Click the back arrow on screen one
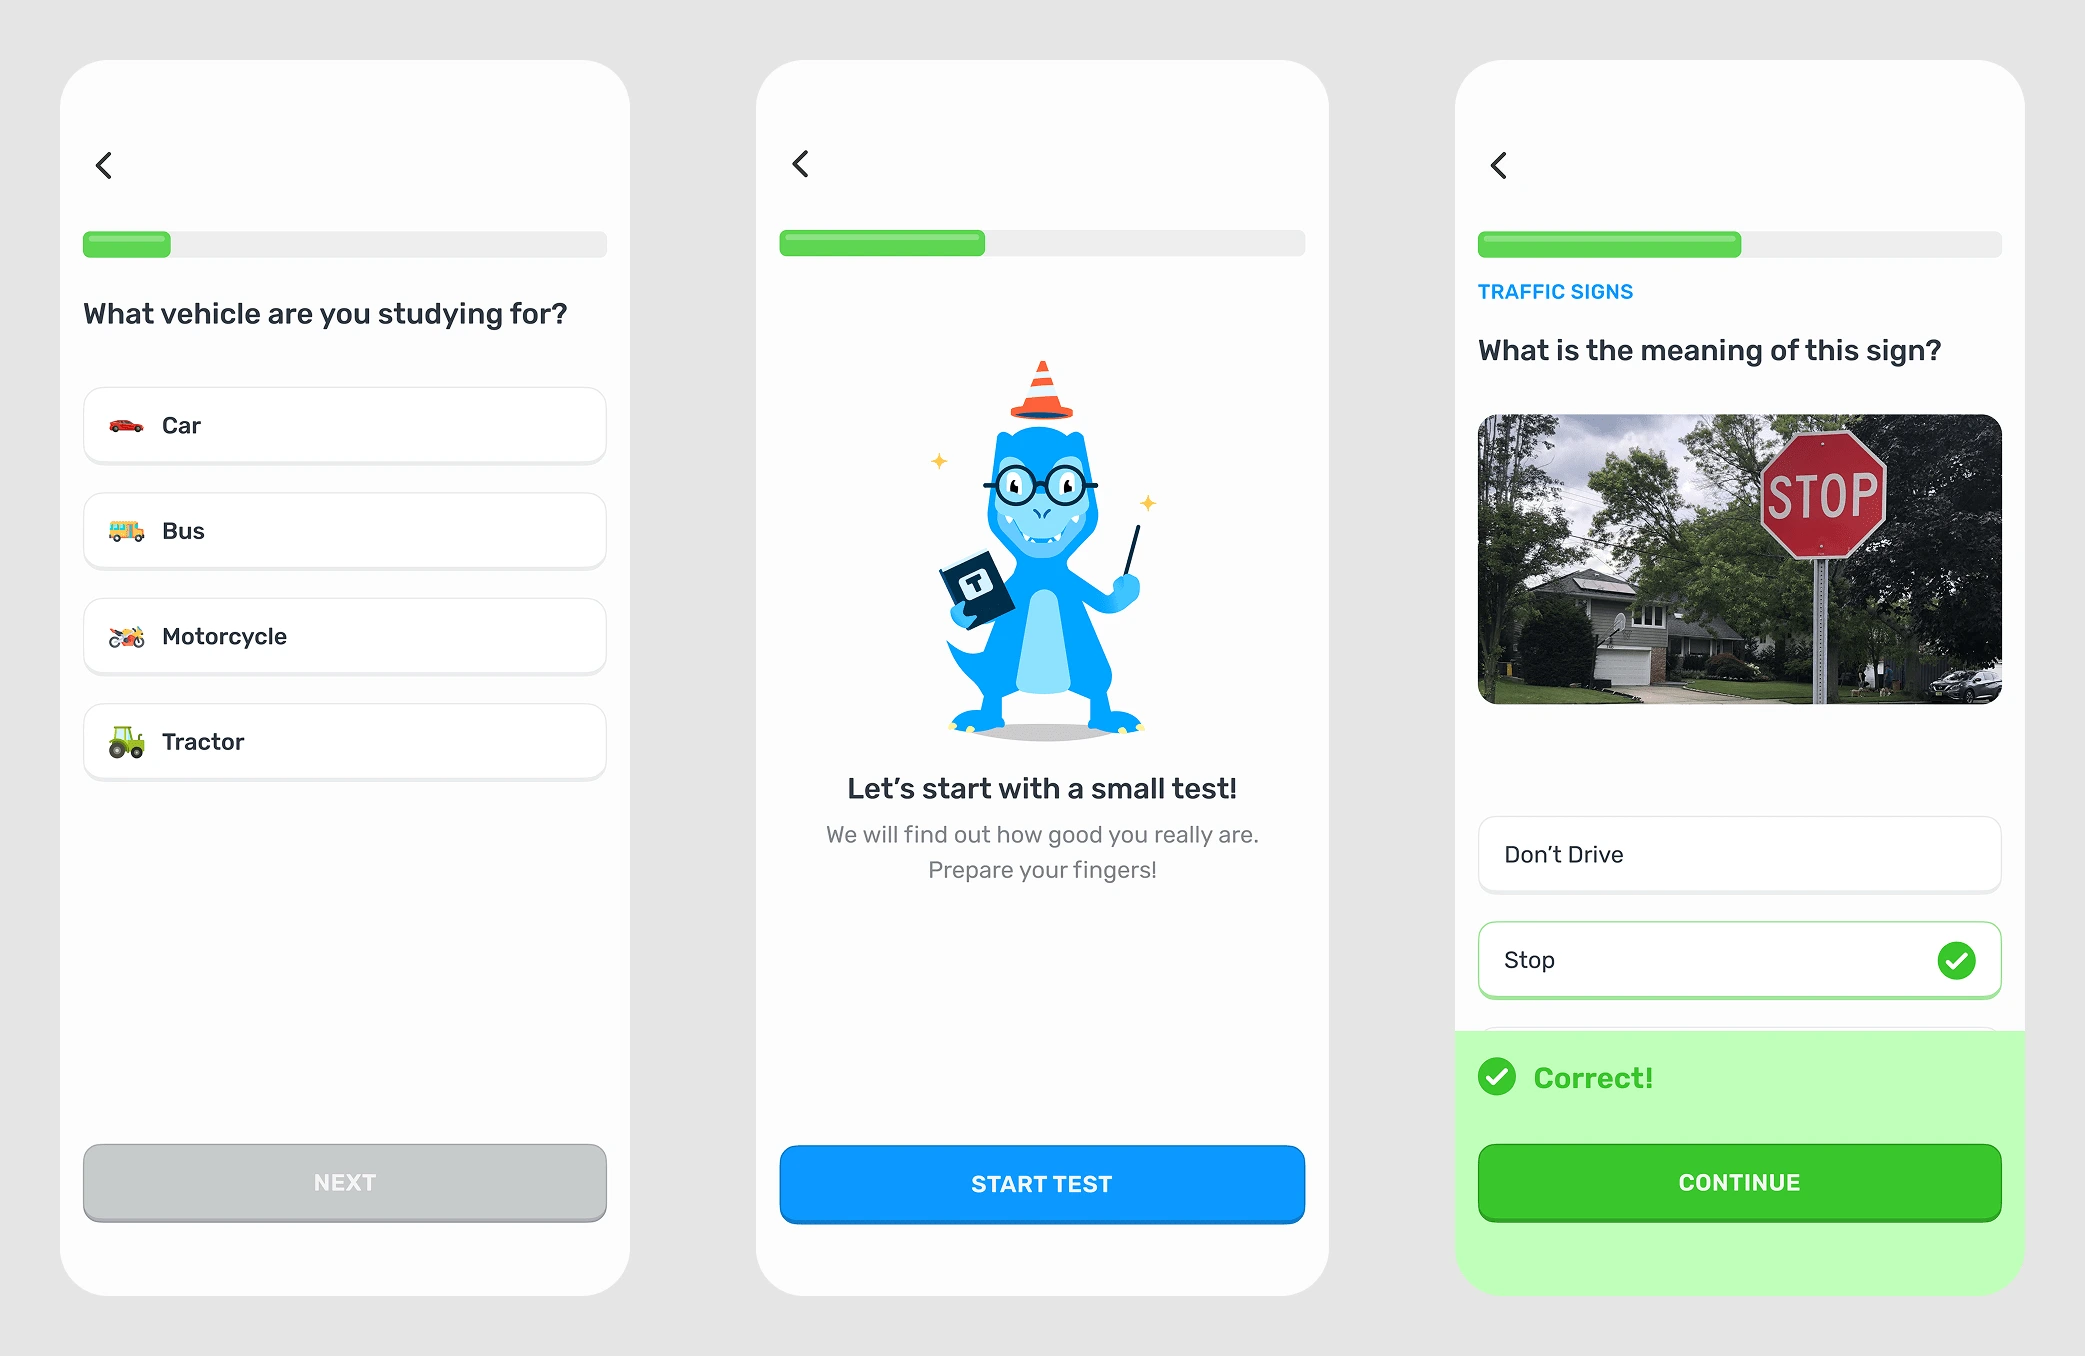The image size is (2085, 1356). pos(105,166)
